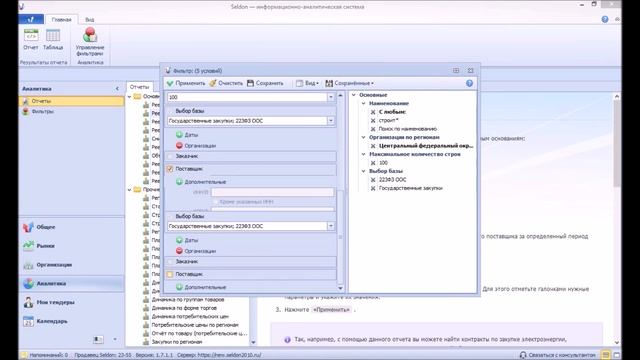This screenshot has width=640, height=360.
Task: Remove the 223ФЗ ООС base condition
Action: (x=373, y=180)
